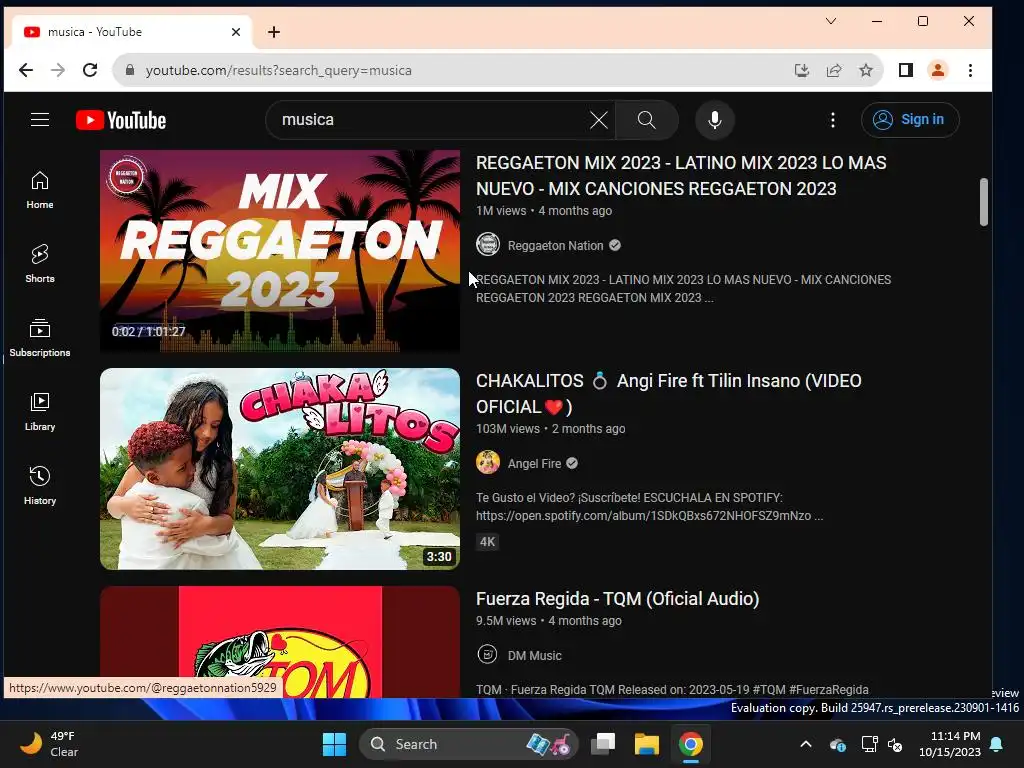The width and height of the screenshot is (1024, 768).
Task: Reload the page
Action: [90, 70]
